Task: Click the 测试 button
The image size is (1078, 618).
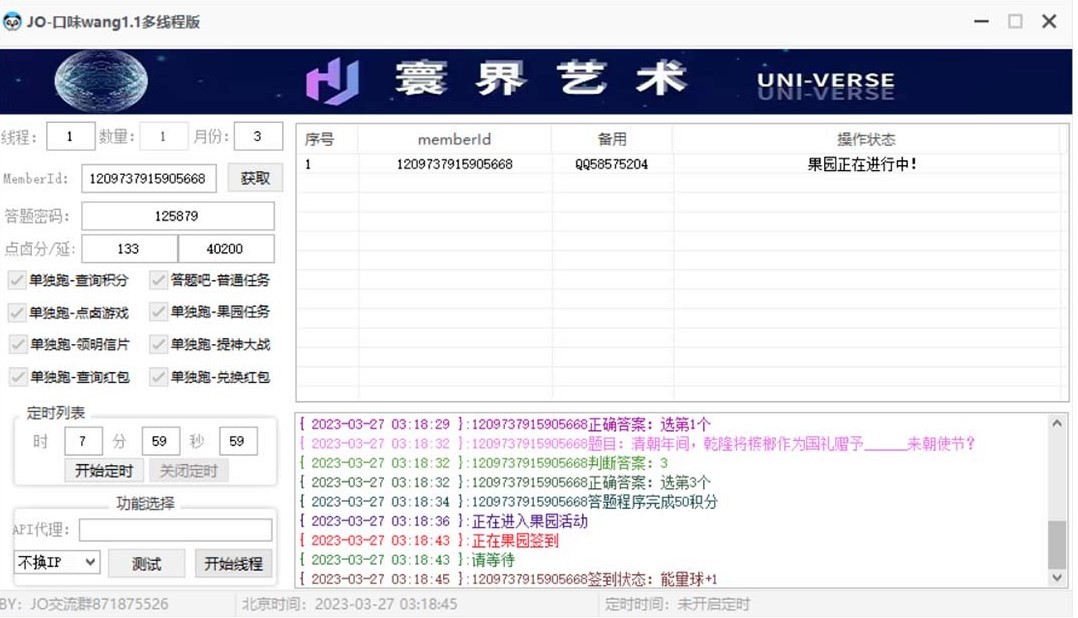Action: click(146, 564)
